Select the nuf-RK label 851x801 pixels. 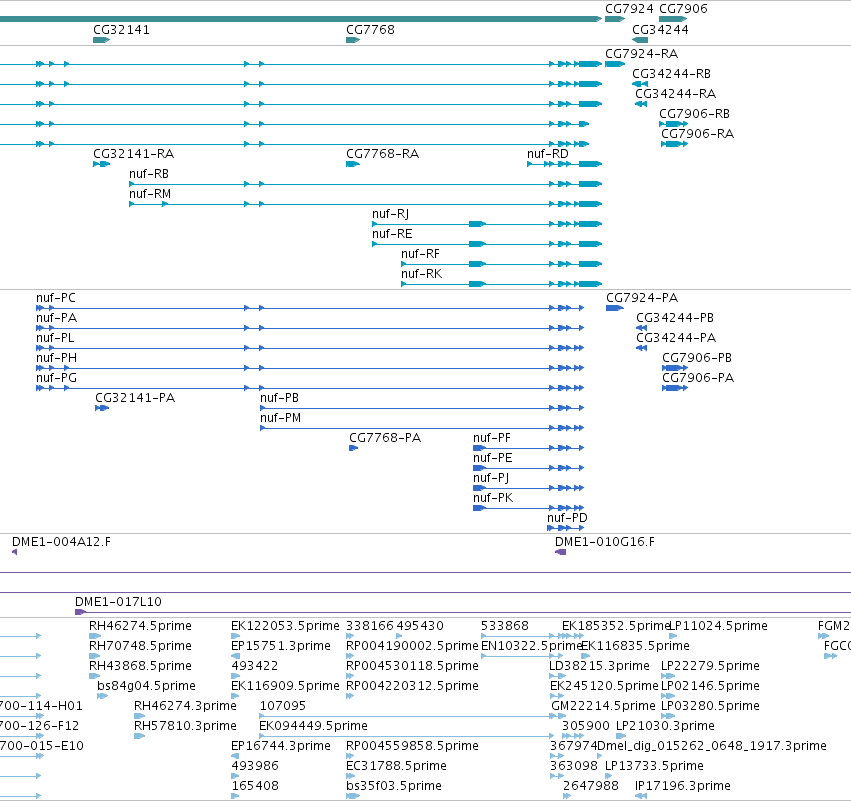[422, 274]
